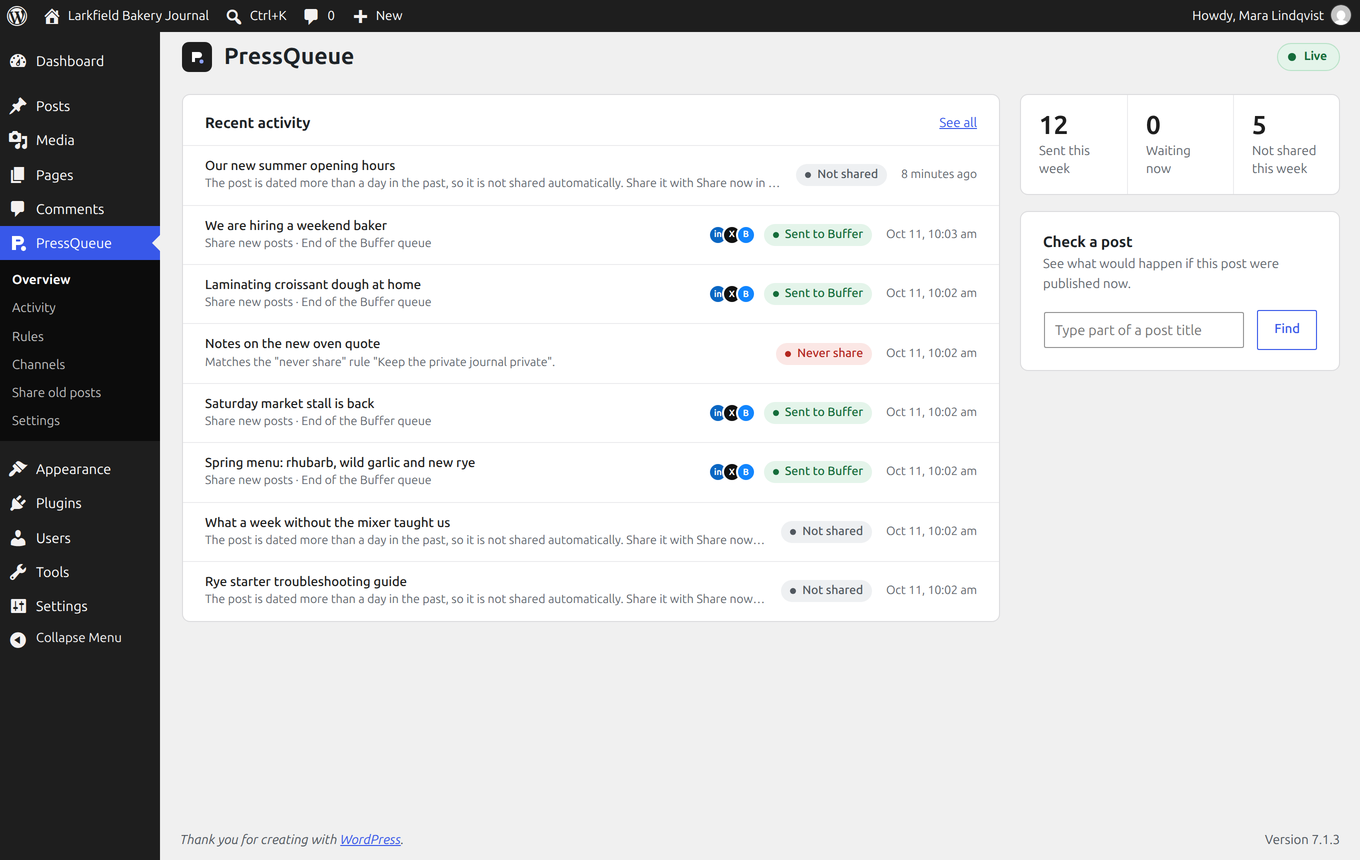Click "Howdy, Mara Lindqvist" account text
The image size is (1360, 860).
(x=1258, y=16)
